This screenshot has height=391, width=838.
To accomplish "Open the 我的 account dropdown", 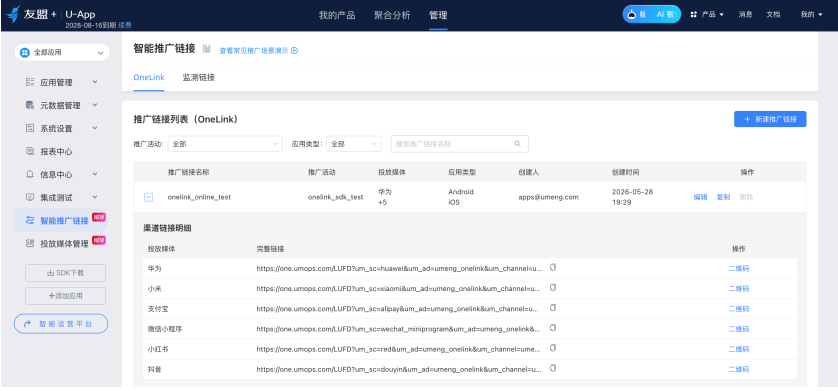I will pos(811,14).
